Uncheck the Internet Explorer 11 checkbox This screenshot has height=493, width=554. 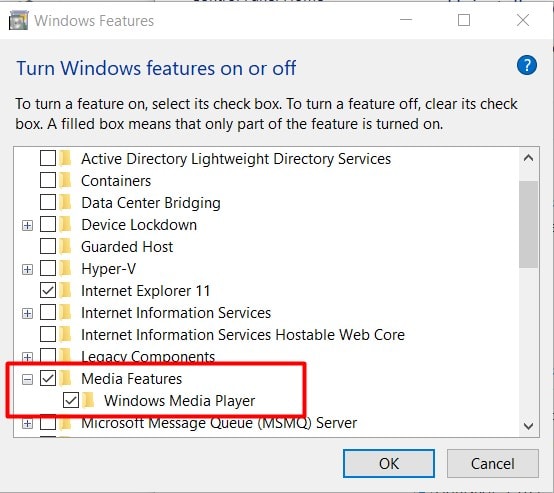click(48, 290)
